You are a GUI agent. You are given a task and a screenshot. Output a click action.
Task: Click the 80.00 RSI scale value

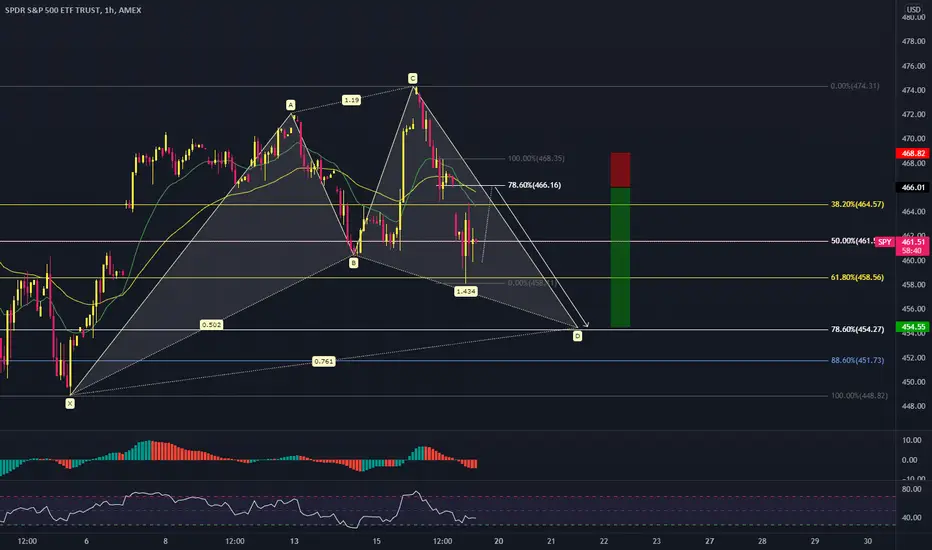912,489
